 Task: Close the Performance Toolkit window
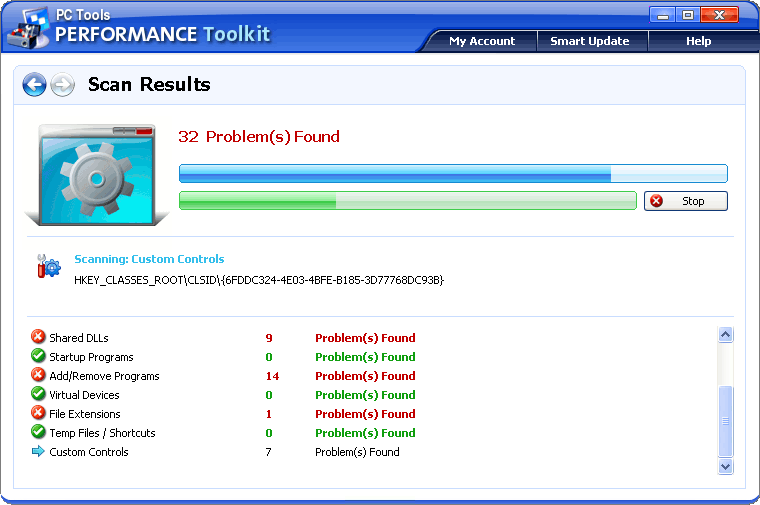720,15
